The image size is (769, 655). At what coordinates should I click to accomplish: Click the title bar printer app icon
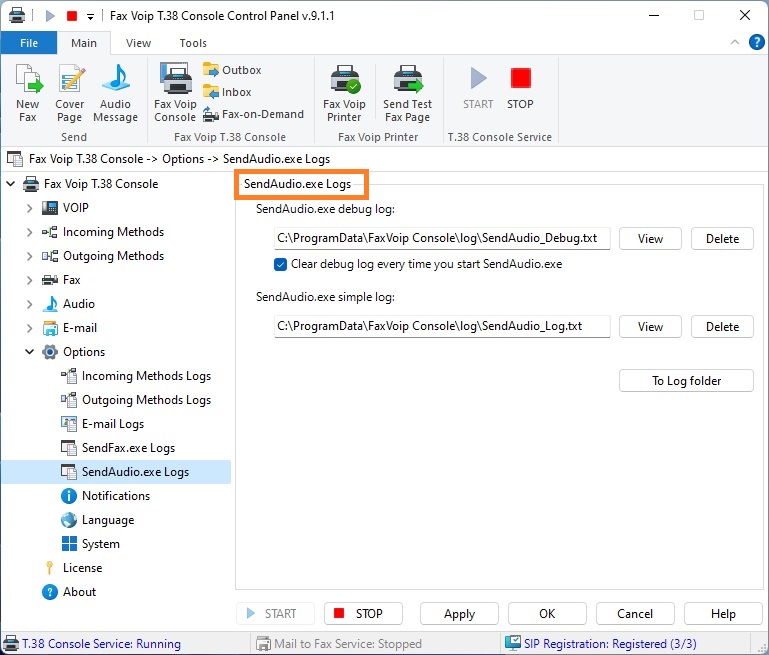tap(17, 15)
